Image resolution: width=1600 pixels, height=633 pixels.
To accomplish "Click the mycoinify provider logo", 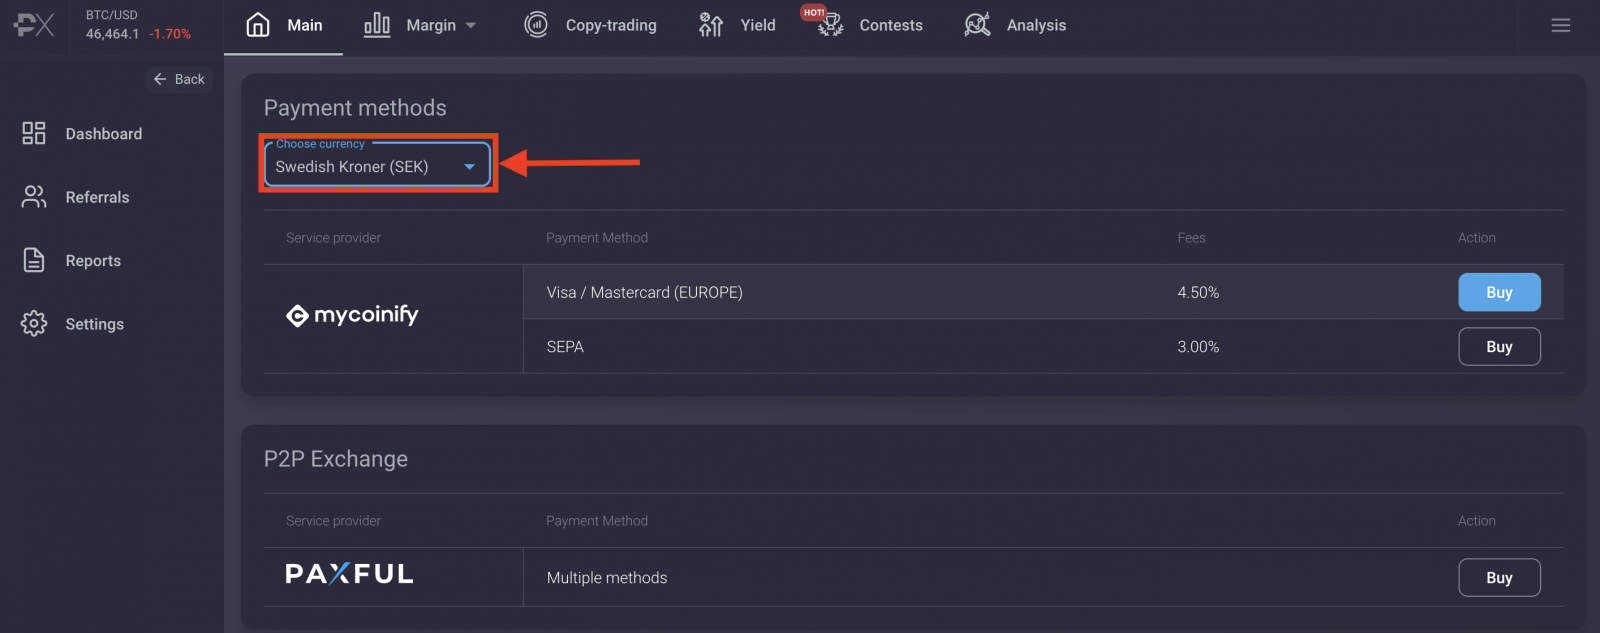I will point(352,315).
